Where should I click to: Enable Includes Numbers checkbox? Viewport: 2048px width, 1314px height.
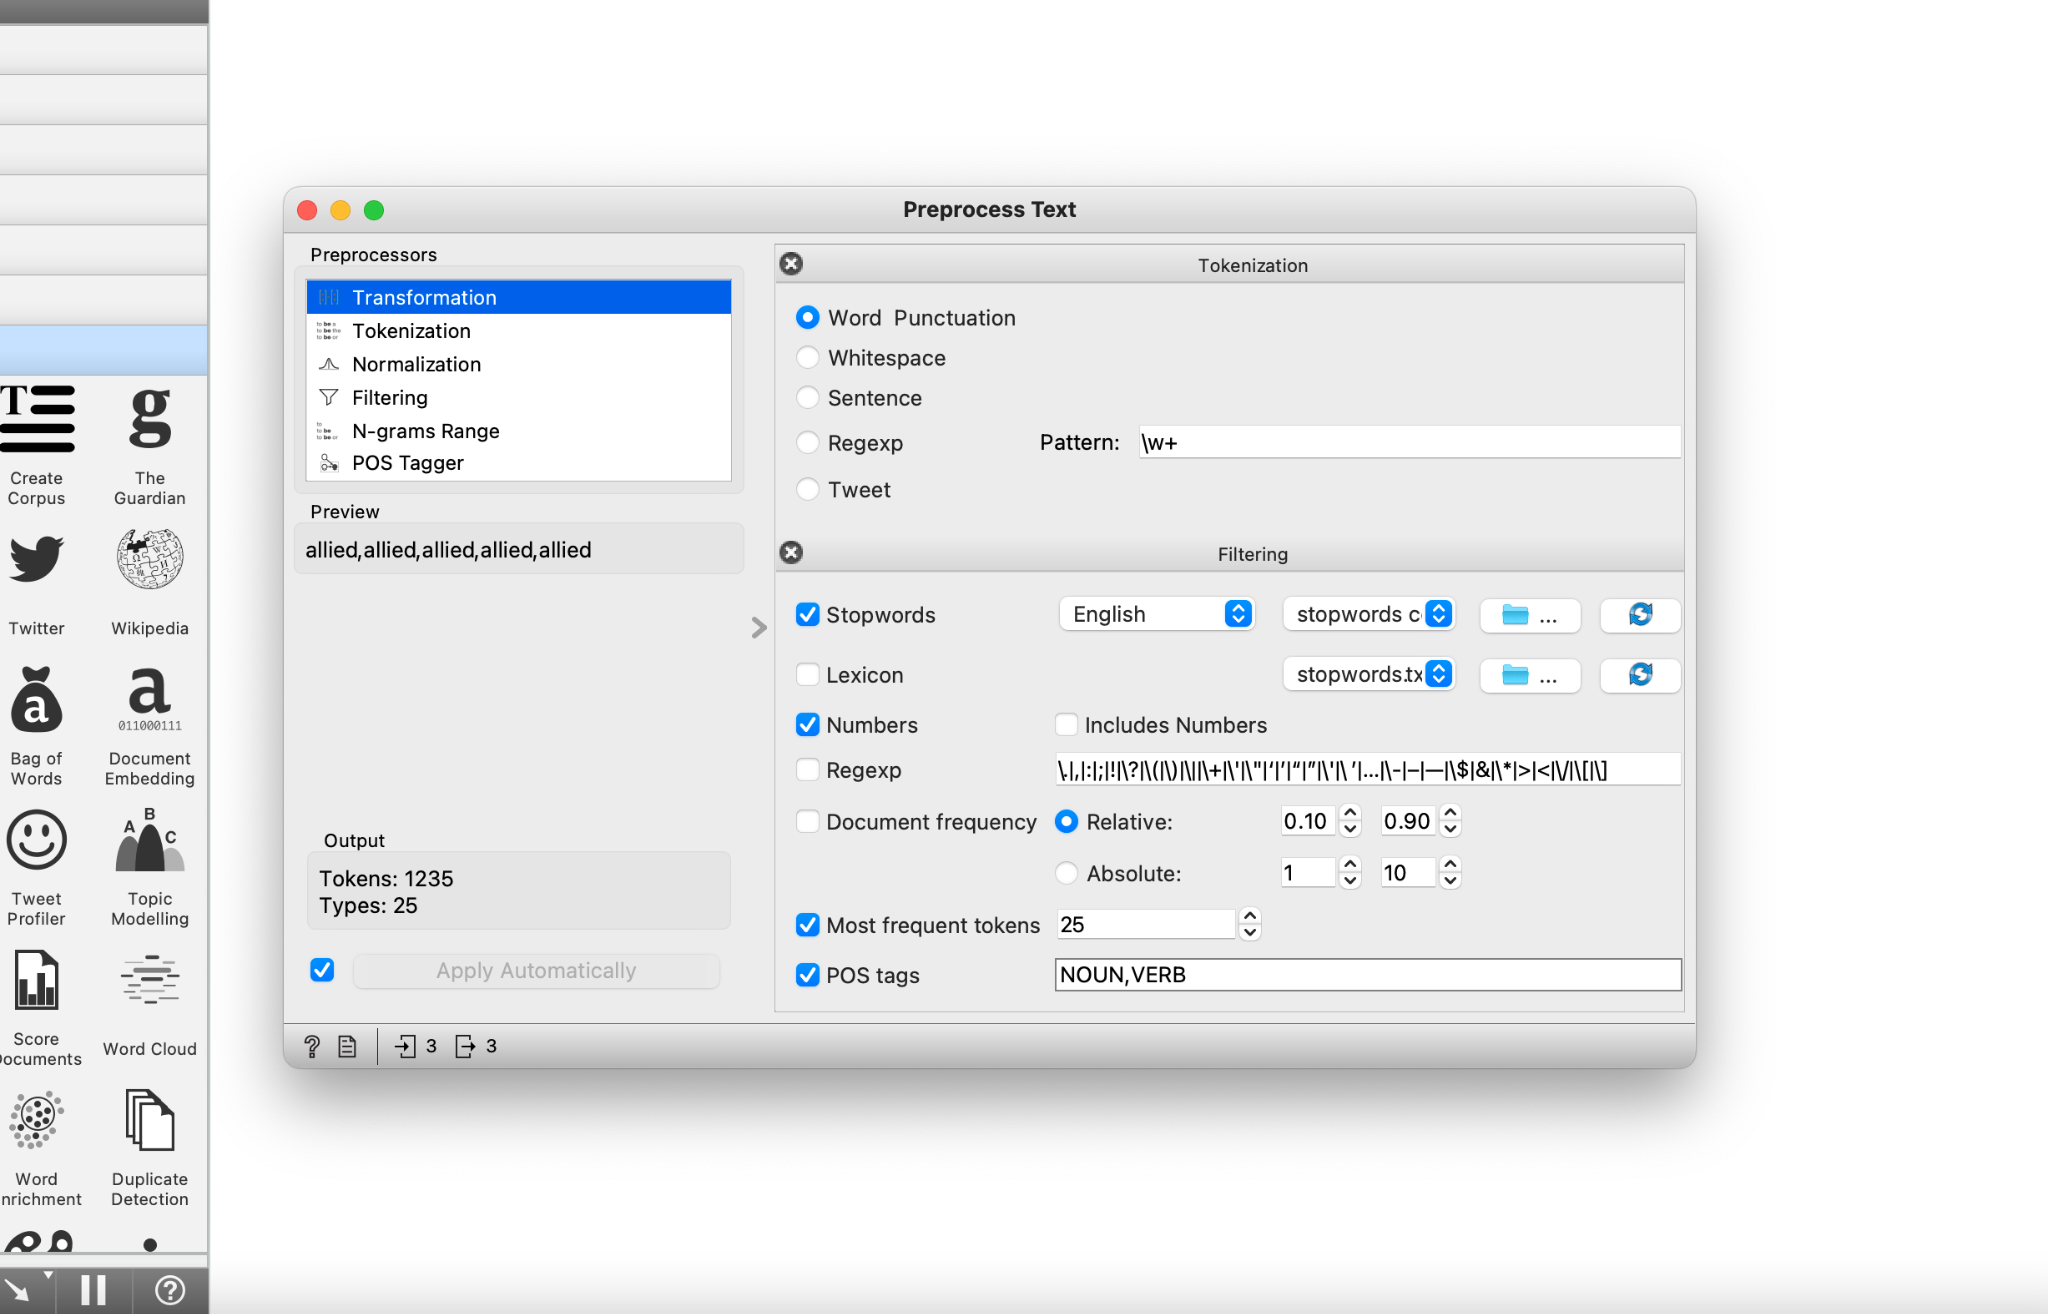click(1067, 724)
